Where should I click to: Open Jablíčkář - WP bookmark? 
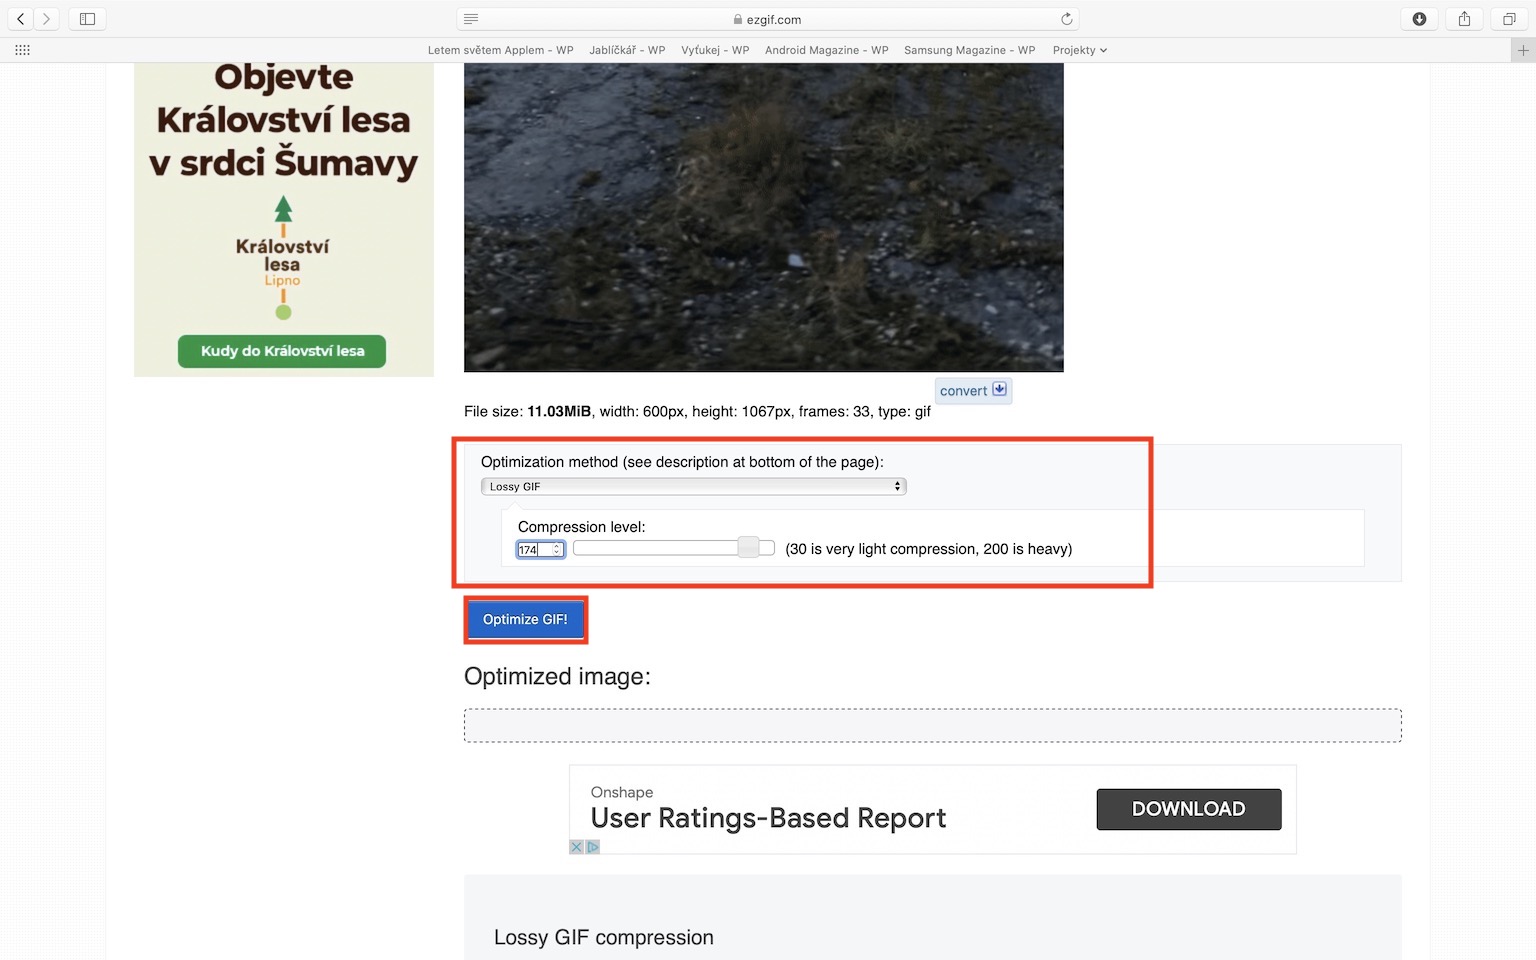627,50
